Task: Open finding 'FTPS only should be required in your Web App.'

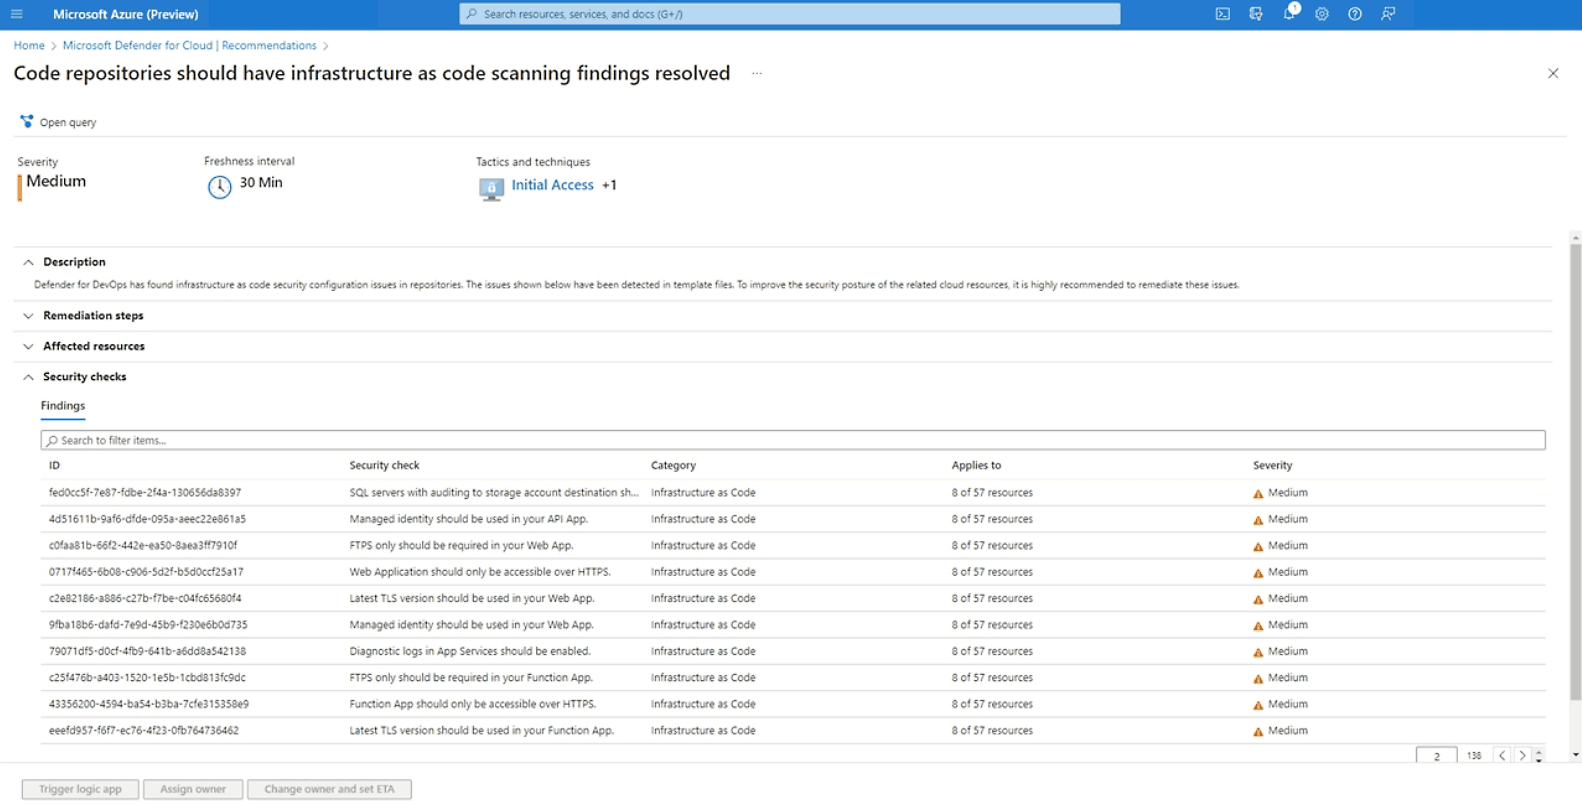Action: (793, 545)
